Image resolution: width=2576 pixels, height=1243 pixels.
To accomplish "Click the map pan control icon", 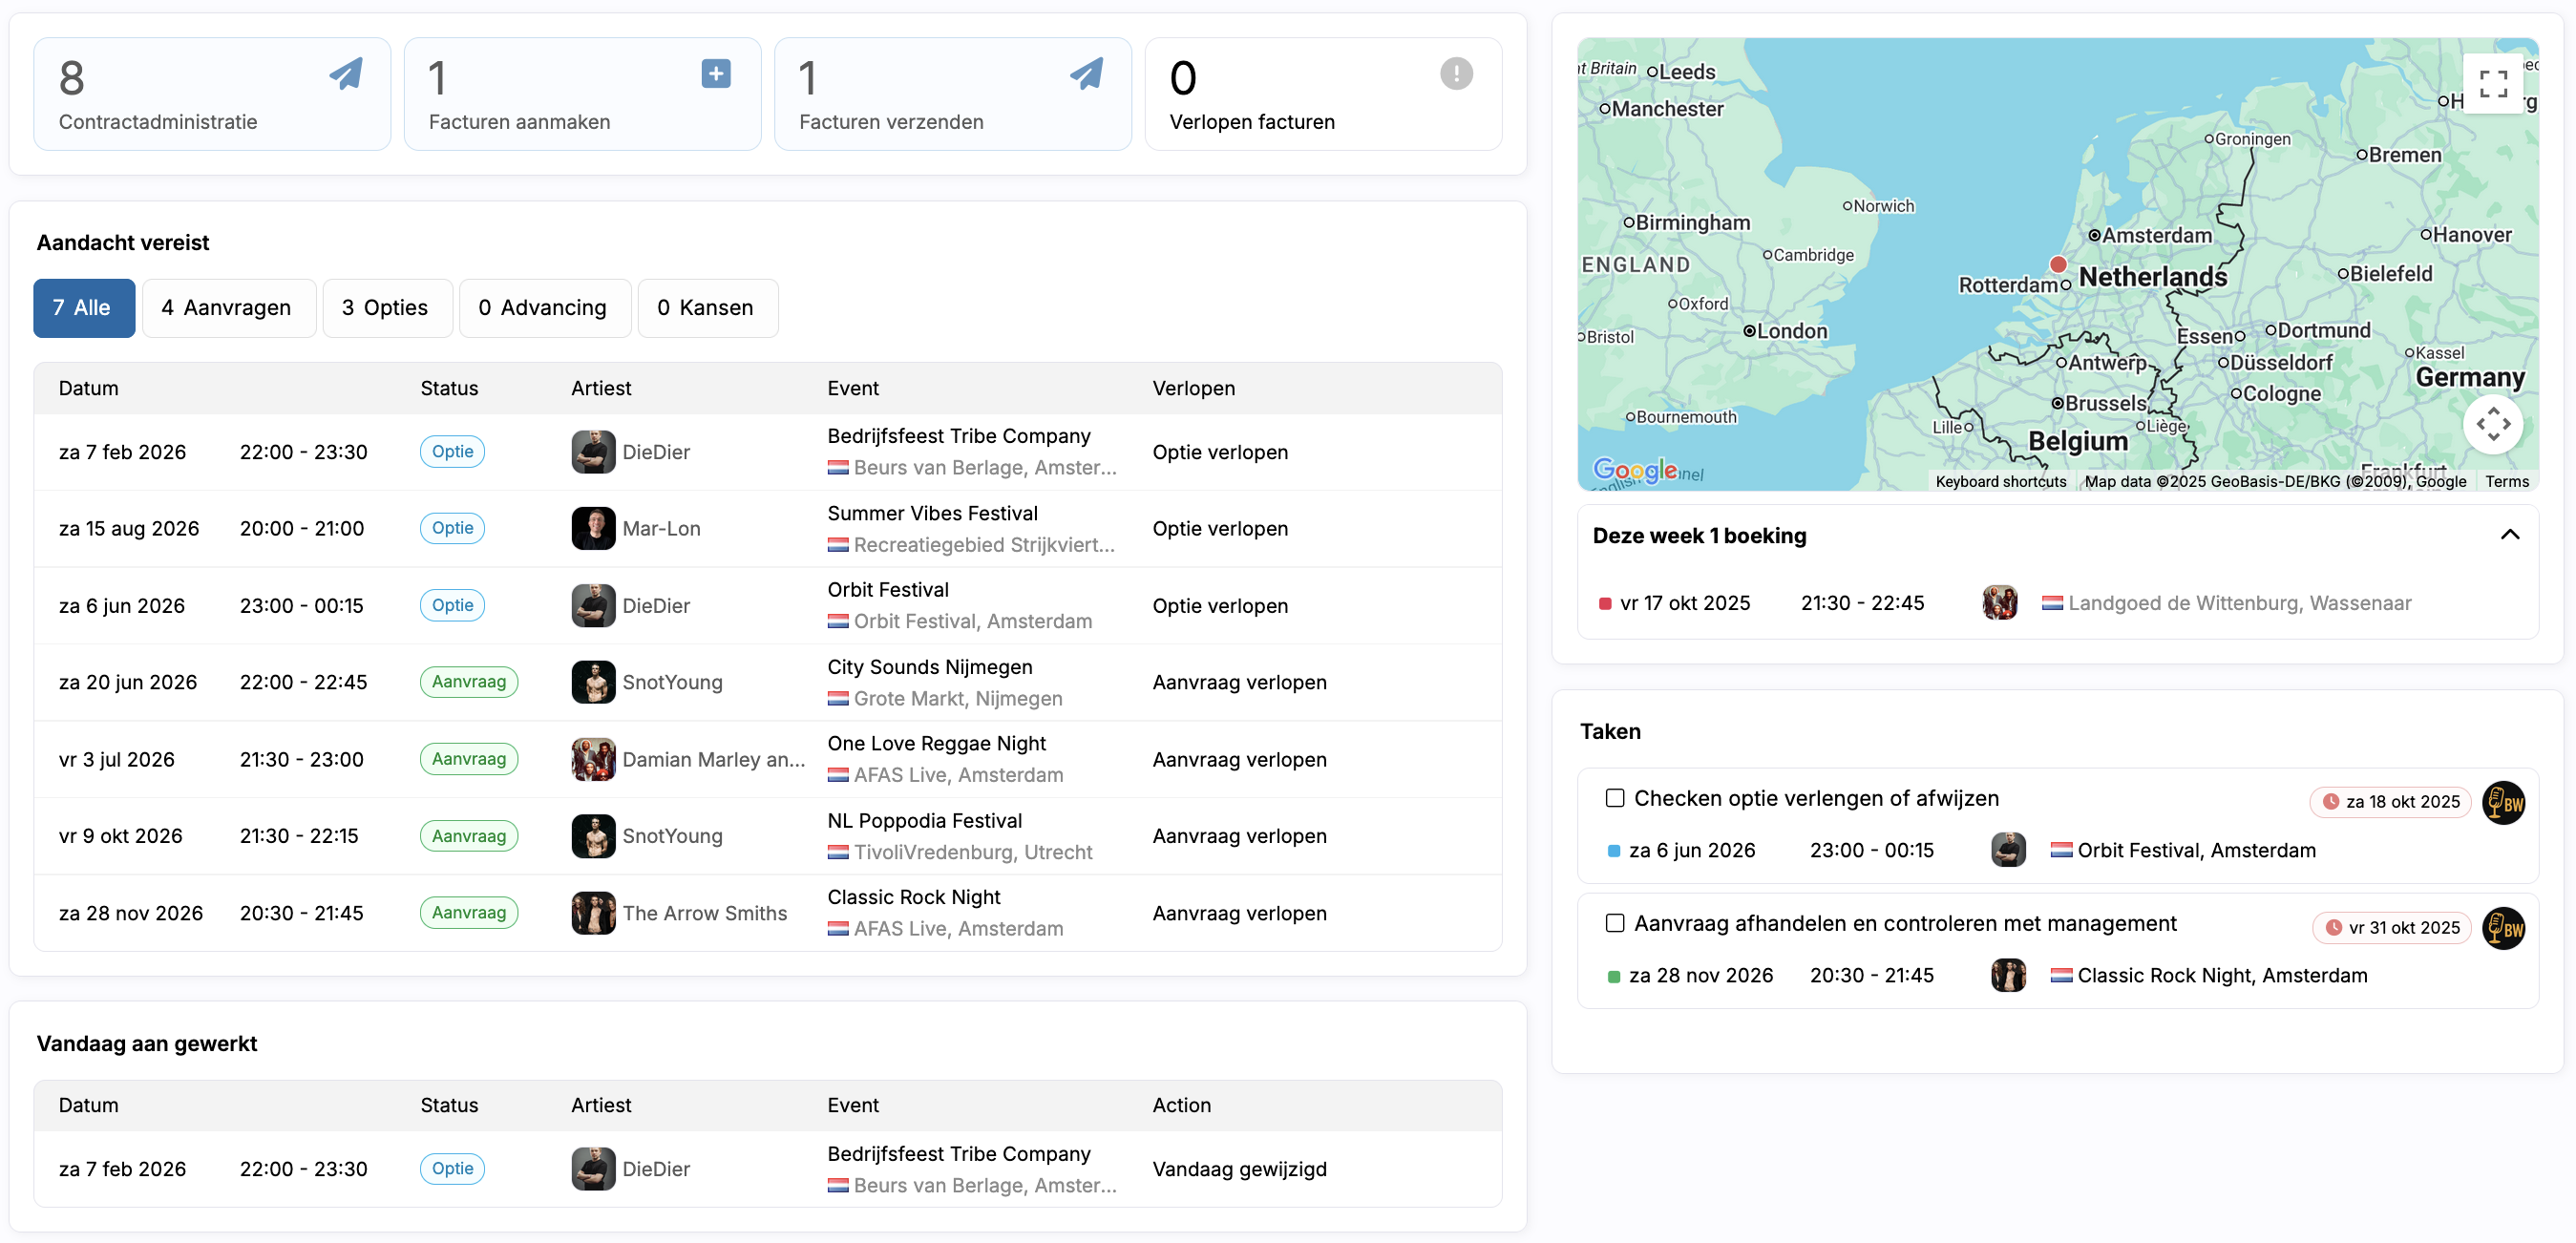I will [2492, 424].
